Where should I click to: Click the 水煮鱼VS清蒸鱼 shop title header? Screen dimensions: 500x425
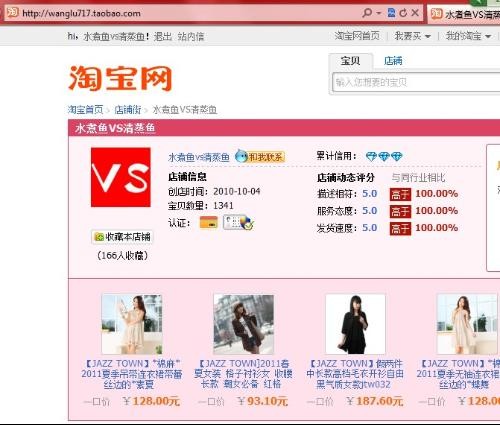pyautogui.click(x=115, y=128)
